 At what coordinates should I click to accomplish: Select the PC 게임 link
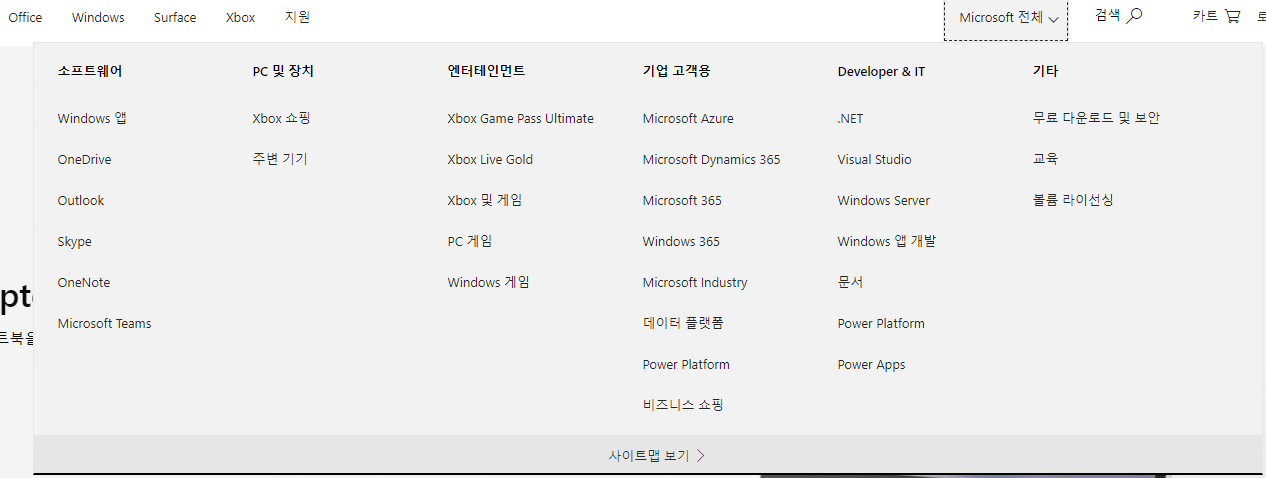470,241
